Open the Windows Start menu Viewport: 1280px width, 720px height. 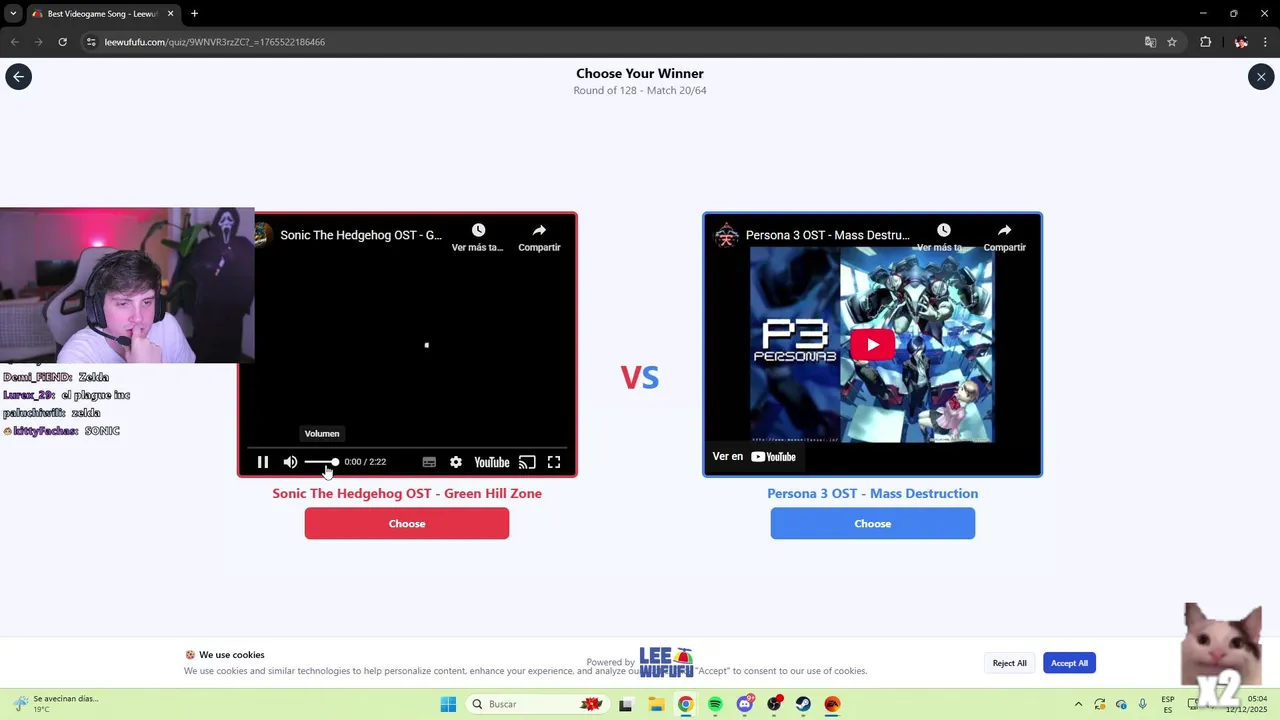[x=448, y=704]
